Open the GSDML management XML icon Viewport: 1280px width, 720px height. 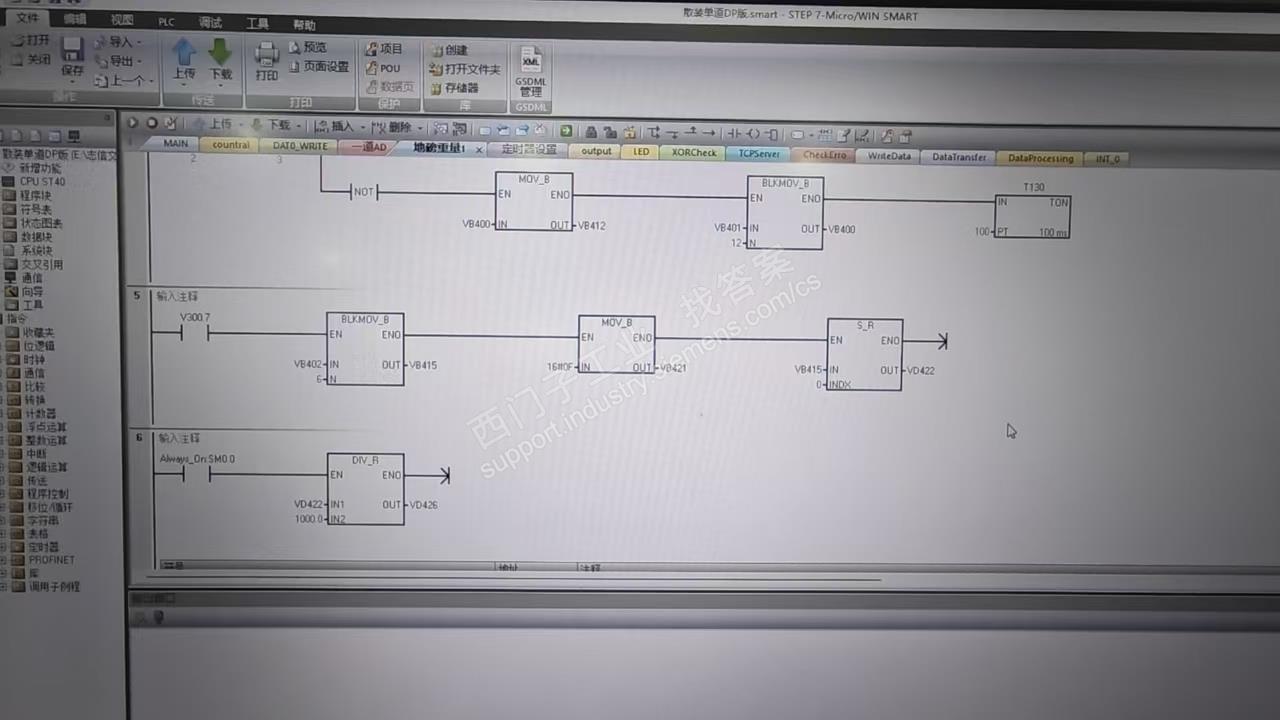tap(530, 60)
